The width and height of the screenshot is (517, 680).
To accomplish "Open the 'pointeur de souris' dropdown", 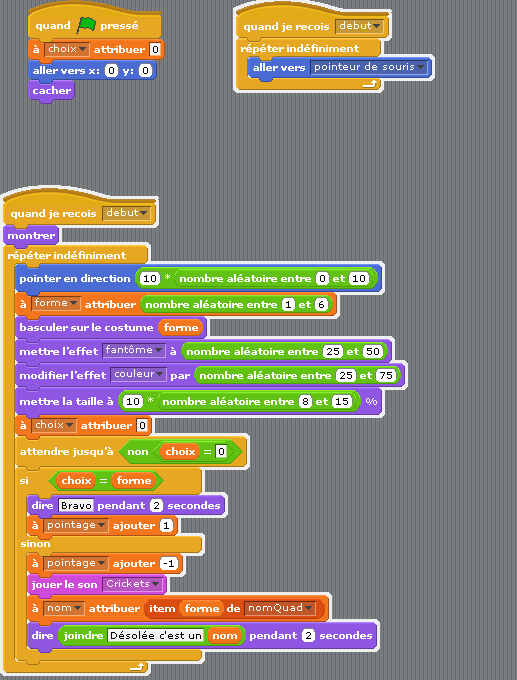I will pyautogui.click(x=369, y=67).
